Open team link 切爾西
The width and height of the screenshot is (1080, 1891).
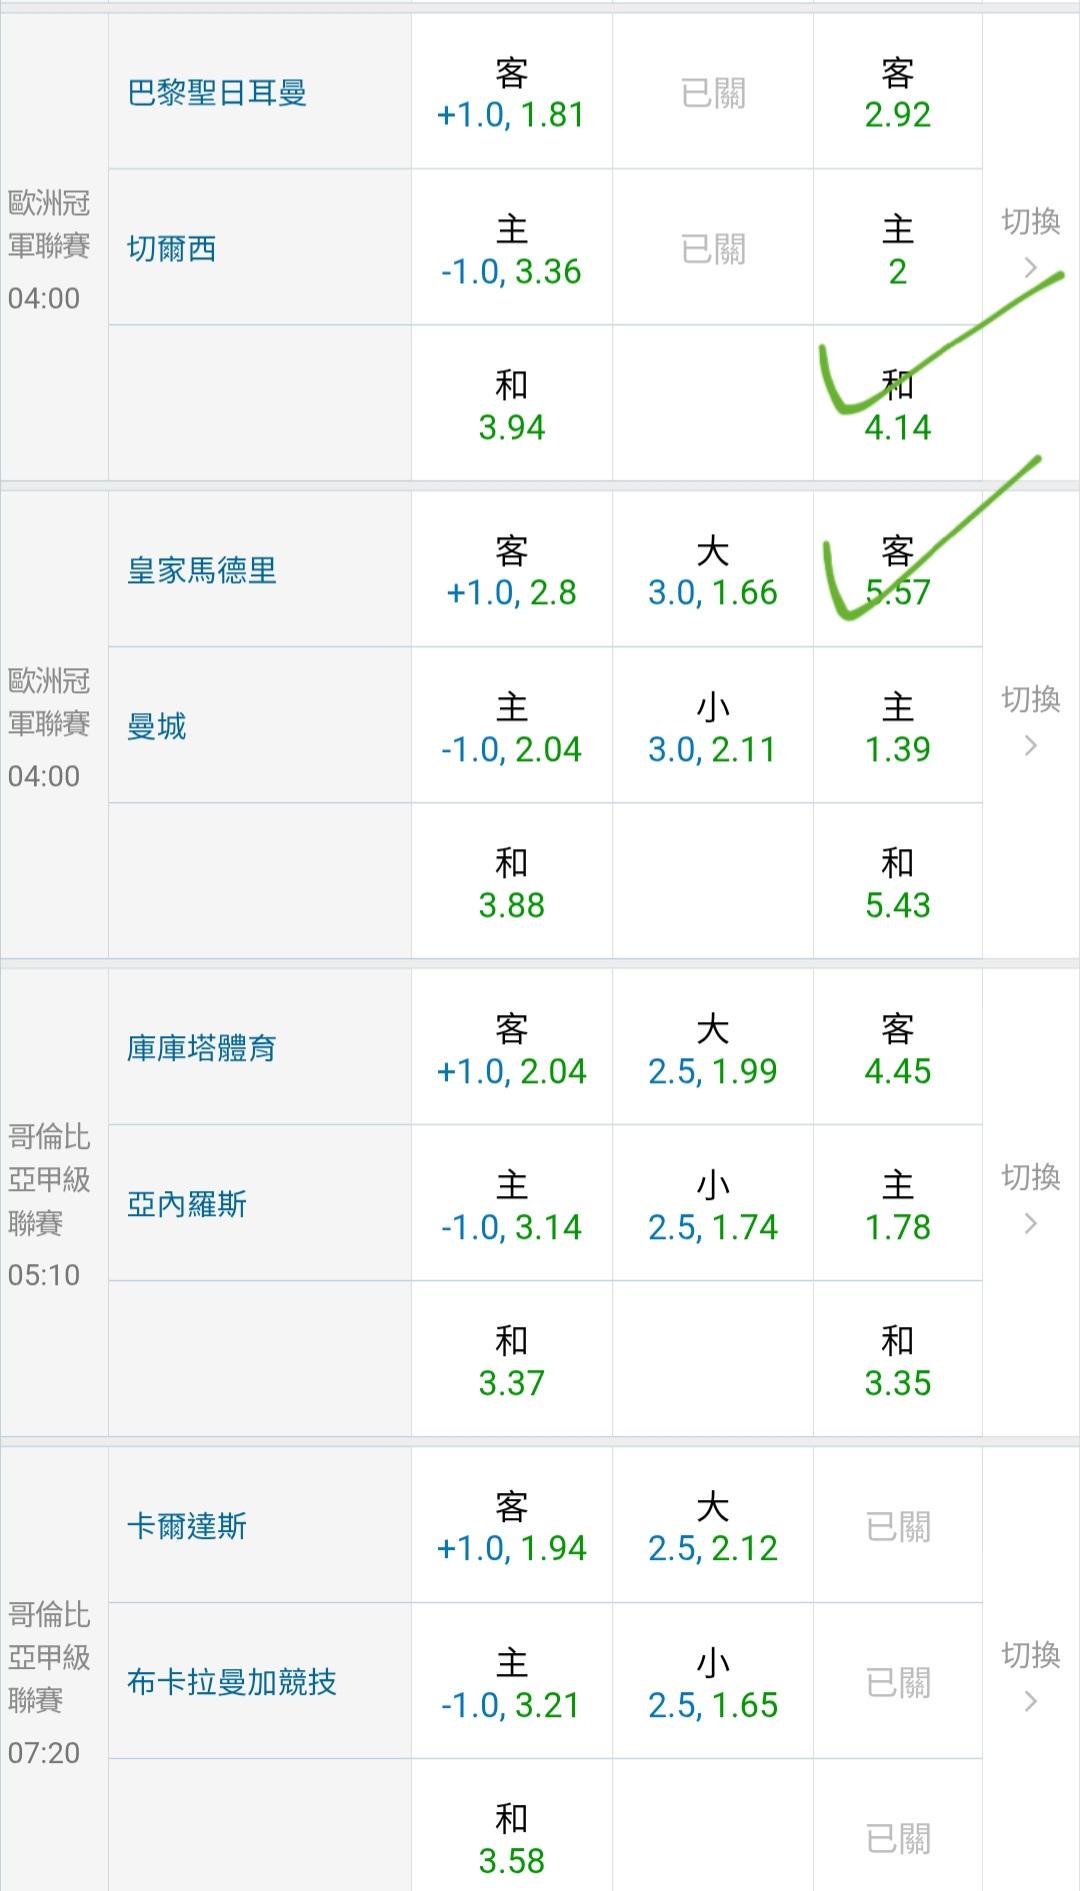pos(172,248)
